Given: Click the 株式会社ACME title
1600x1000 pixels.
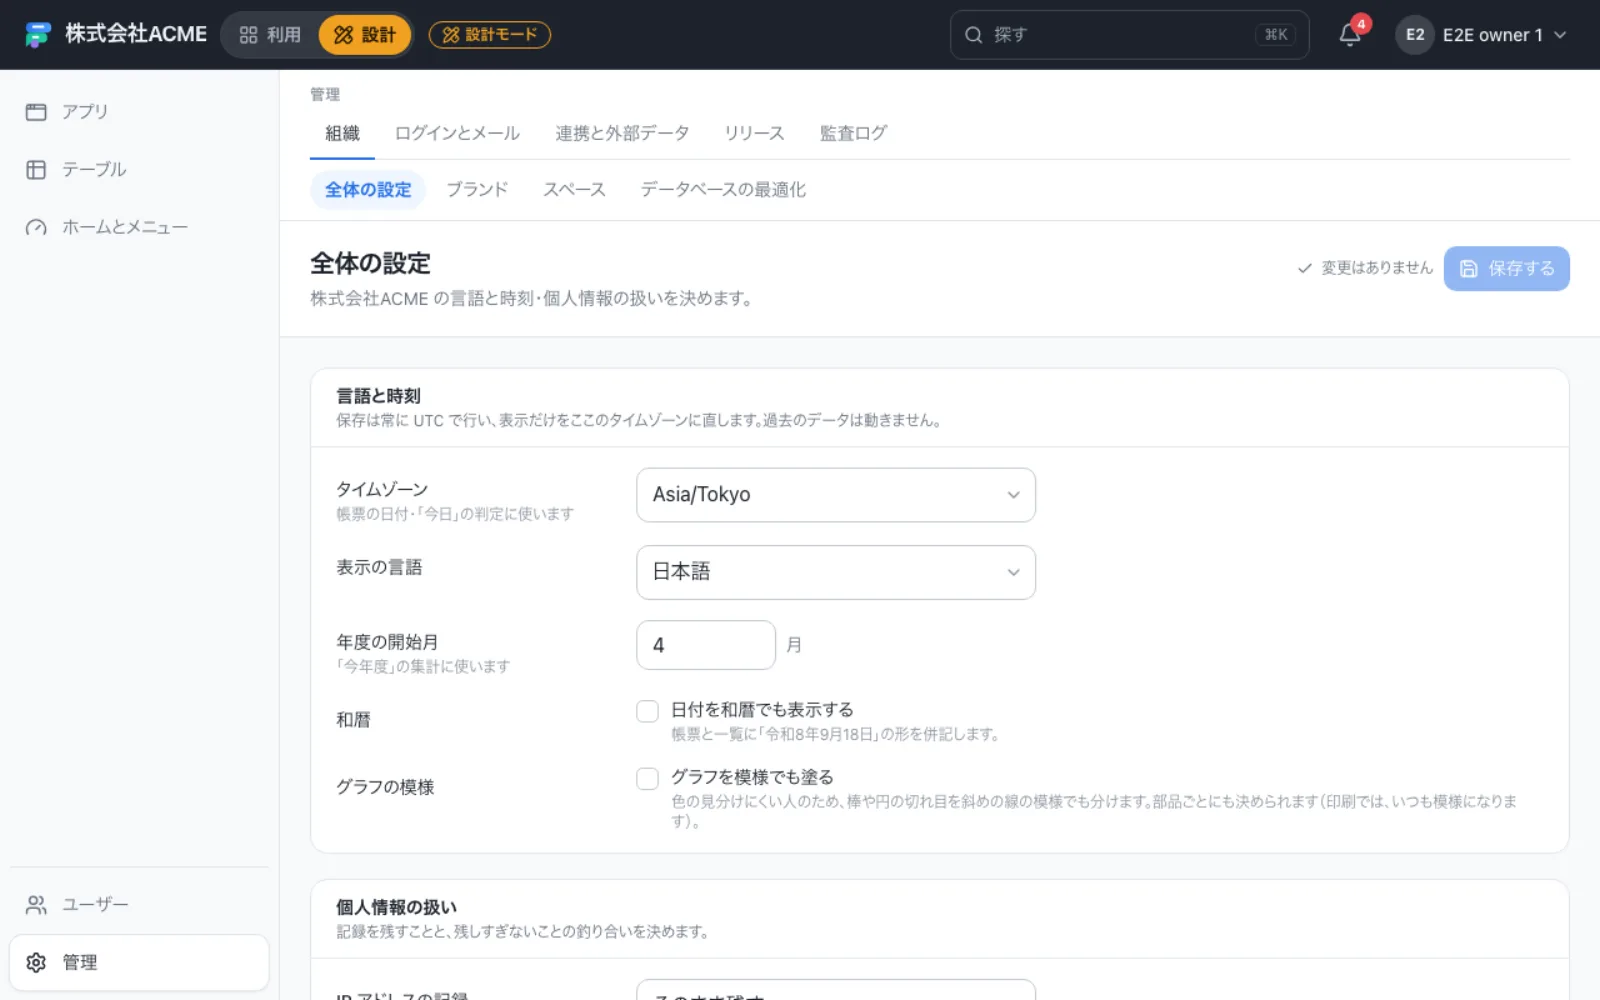Looking at the screenshot, I should pyautogui.click(x=136, y=34).
